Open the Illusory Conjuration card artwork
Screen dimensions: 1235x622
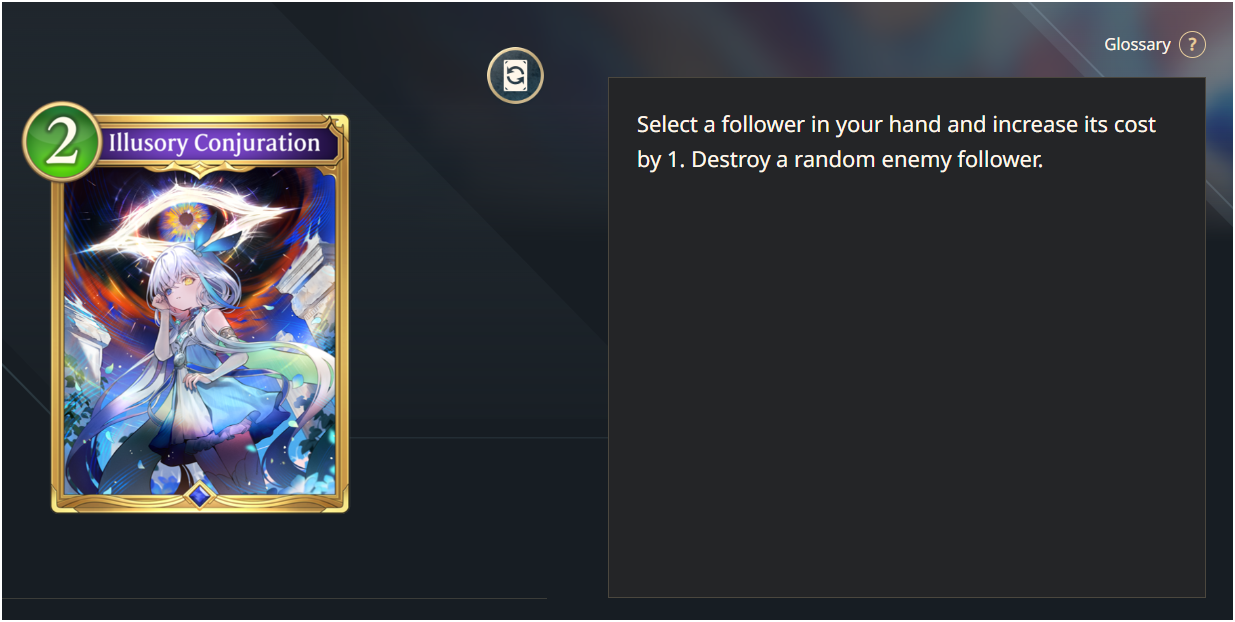200,330
